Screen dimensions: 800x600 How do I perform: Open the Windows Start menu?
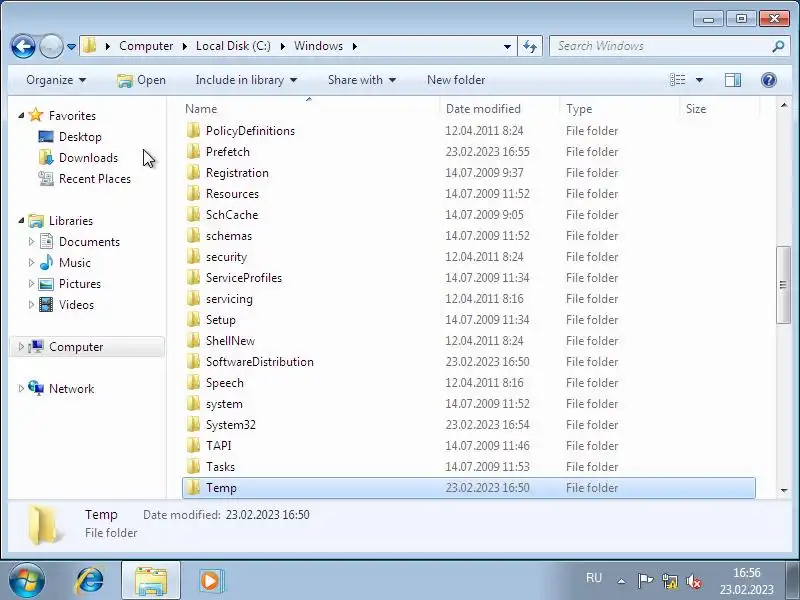[x=26, y=580]
